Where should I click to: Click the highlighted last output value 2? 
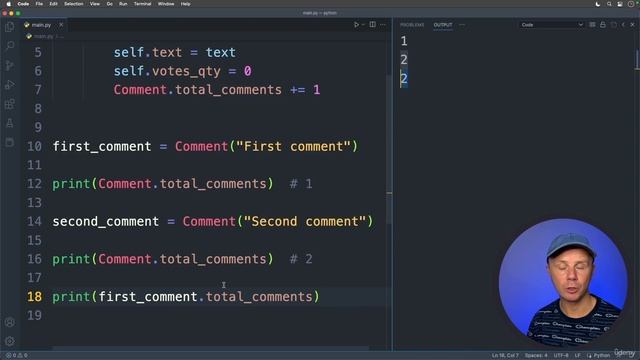point(404,78)
